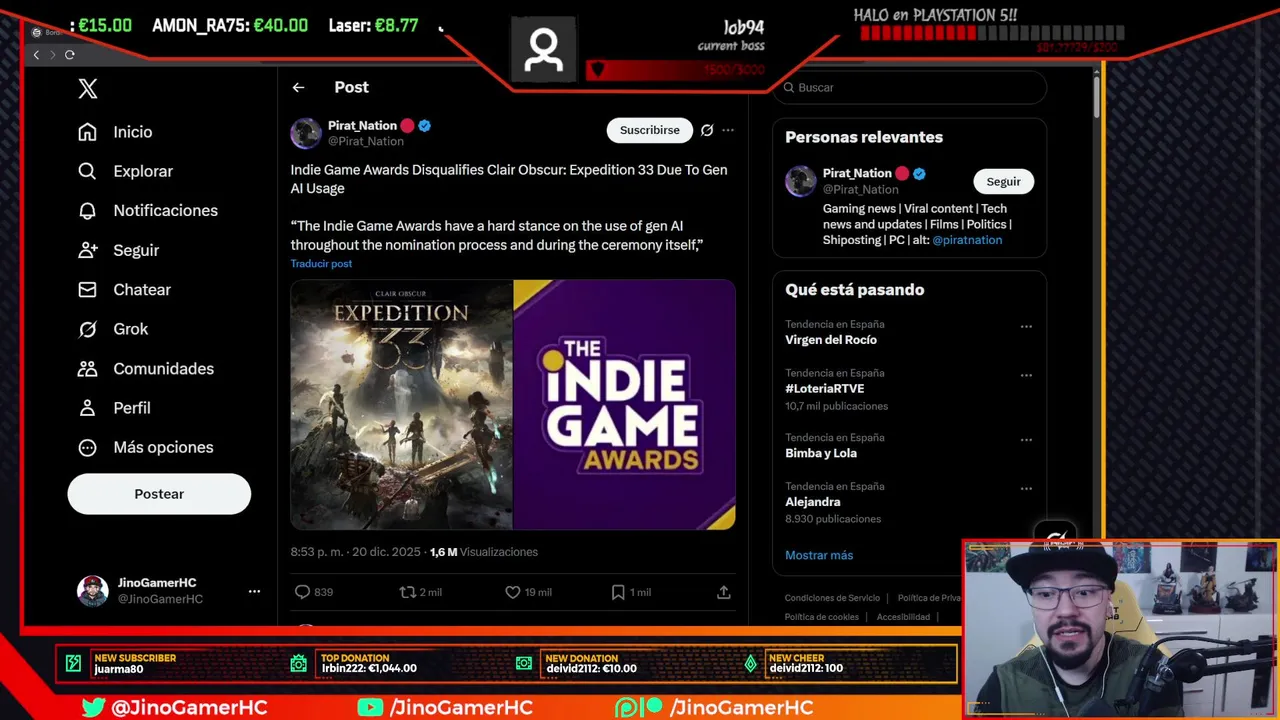Select the Explorar menu label
Image resolution: width=1280 pixels, height=720 pixels.
tap(143, 171)
